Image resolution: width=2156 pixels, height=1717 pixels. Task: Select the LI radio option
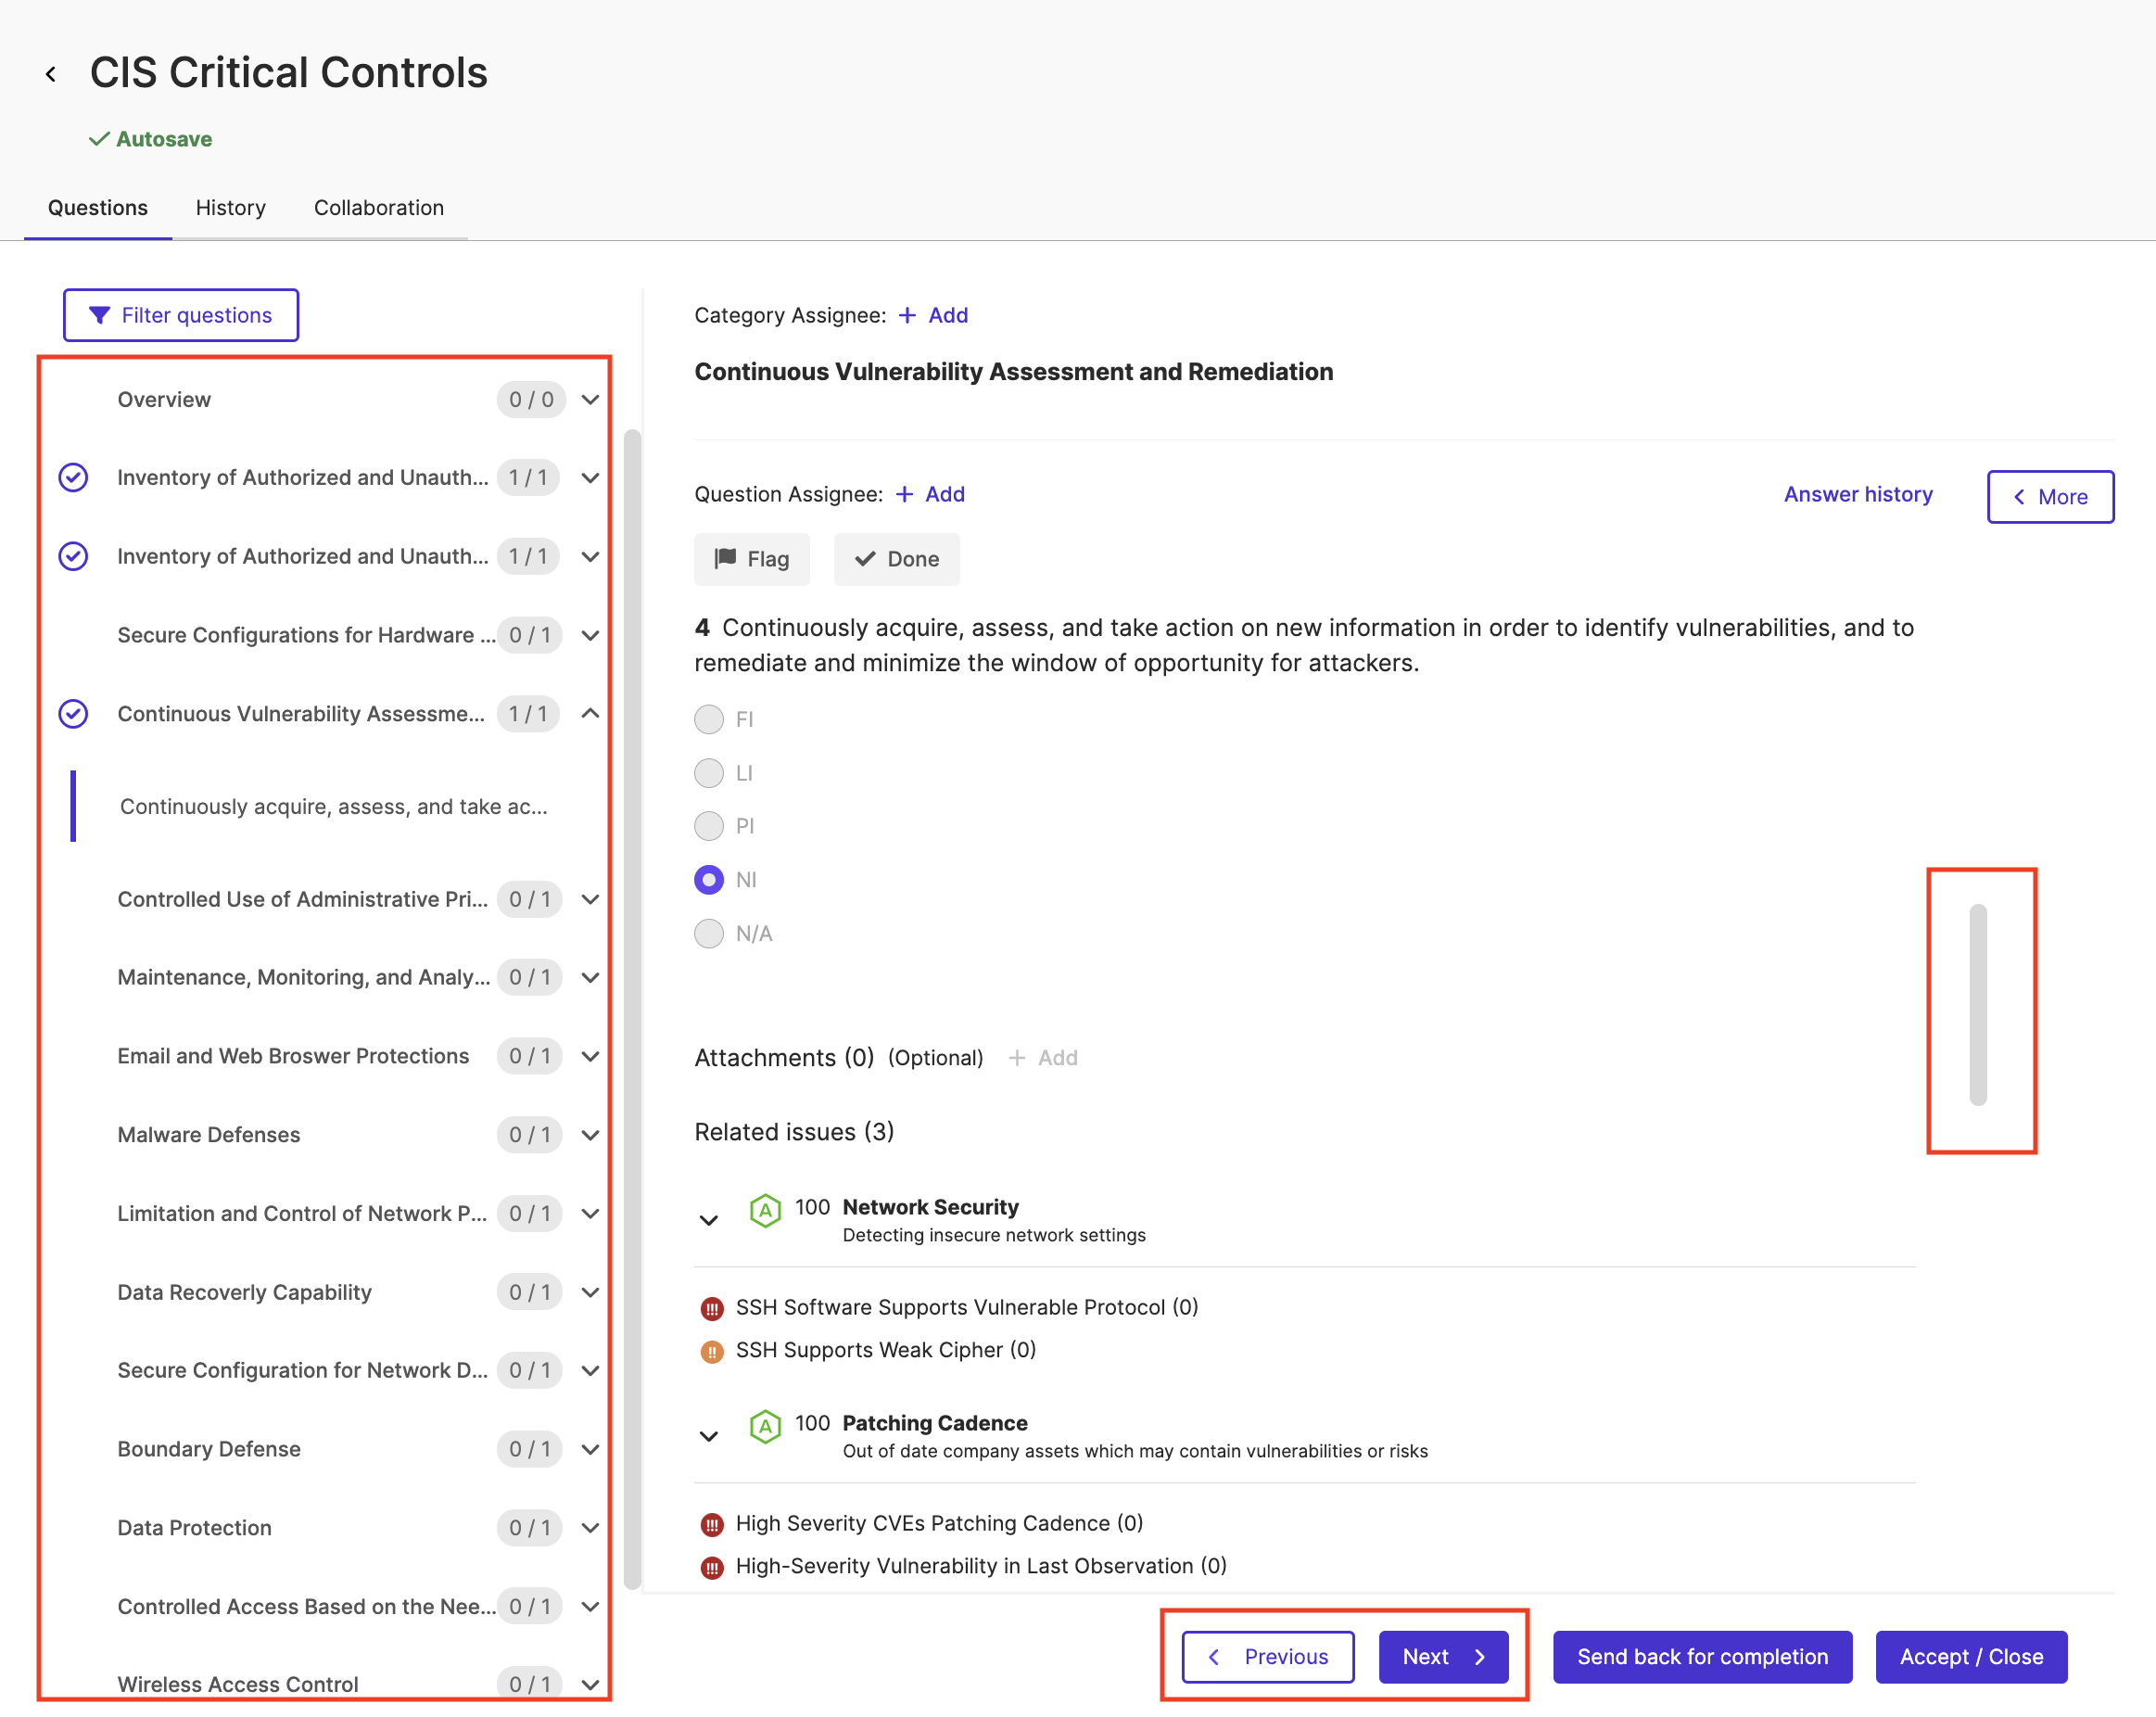(709, 773)
